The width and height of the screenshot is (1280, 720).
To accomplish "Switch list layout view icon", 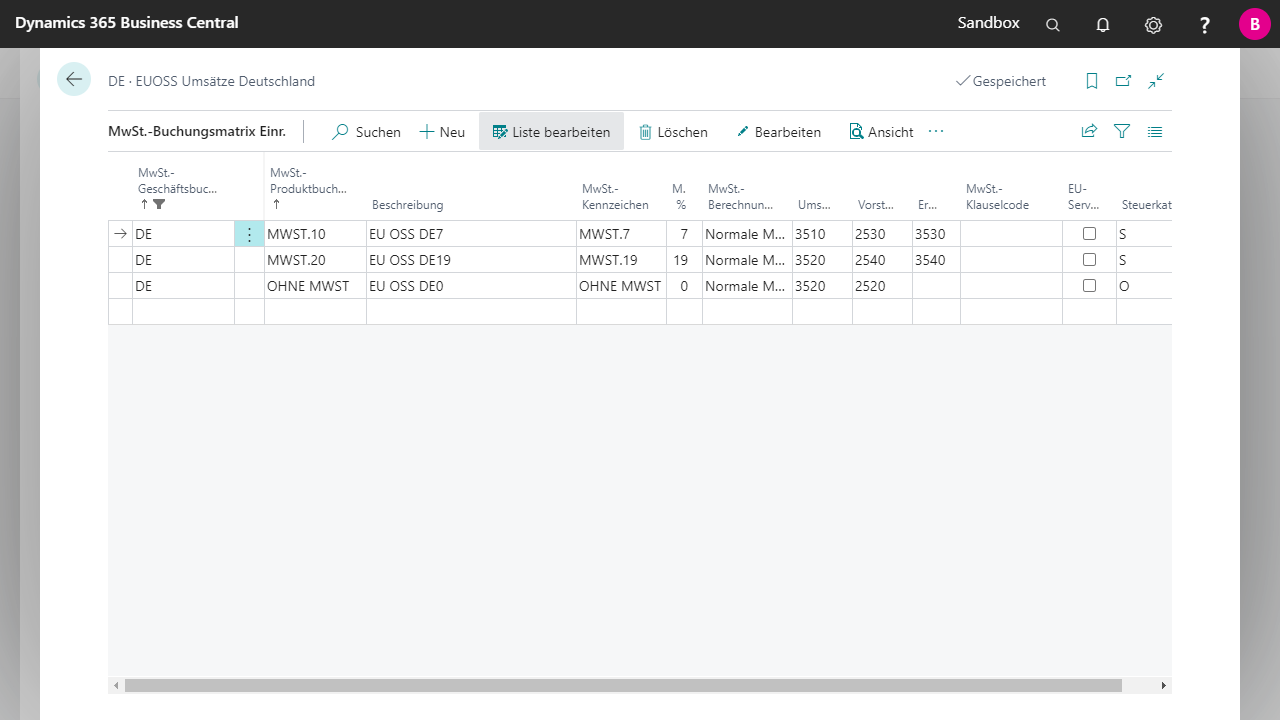I will pos(1155,131).
